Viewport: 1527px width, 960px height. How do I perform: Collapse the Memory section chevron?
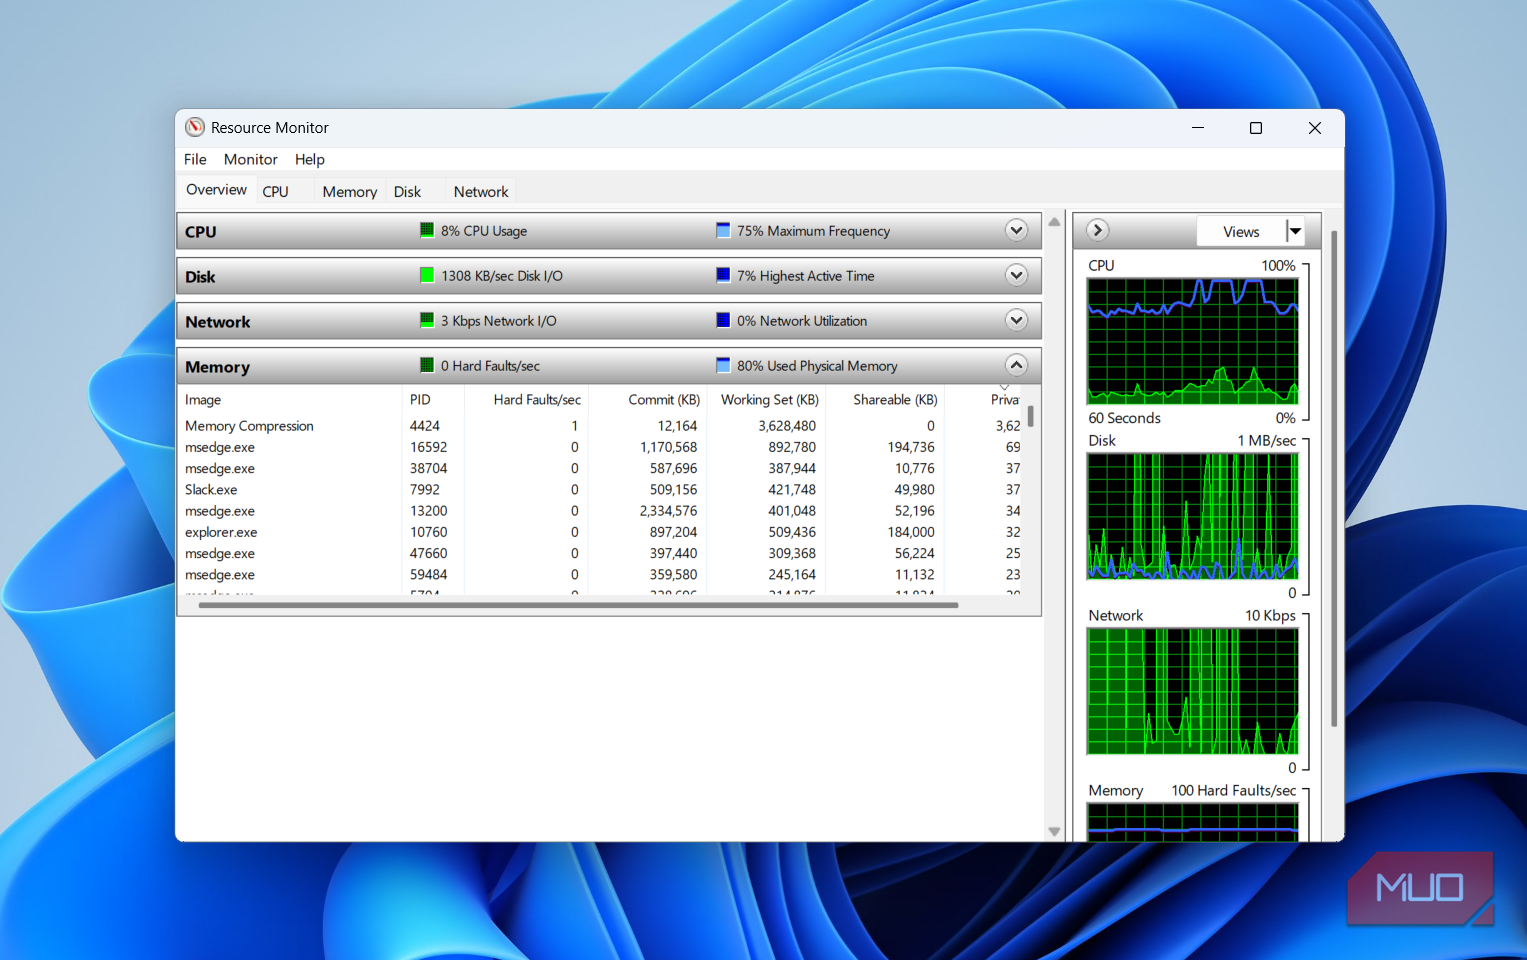tap(1016, 365)
